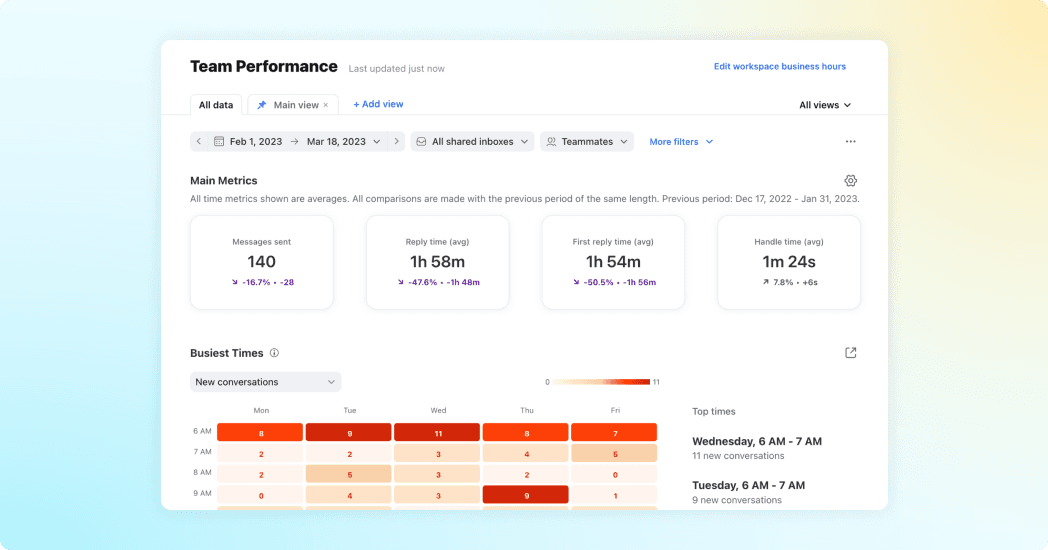Switch to All data tab

coord(216,105)
